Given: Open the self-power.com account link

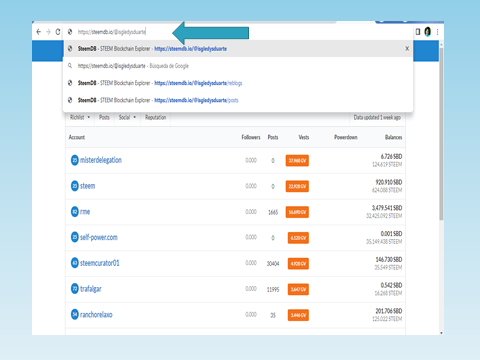Looking at the screenshot, I should 99,237.
